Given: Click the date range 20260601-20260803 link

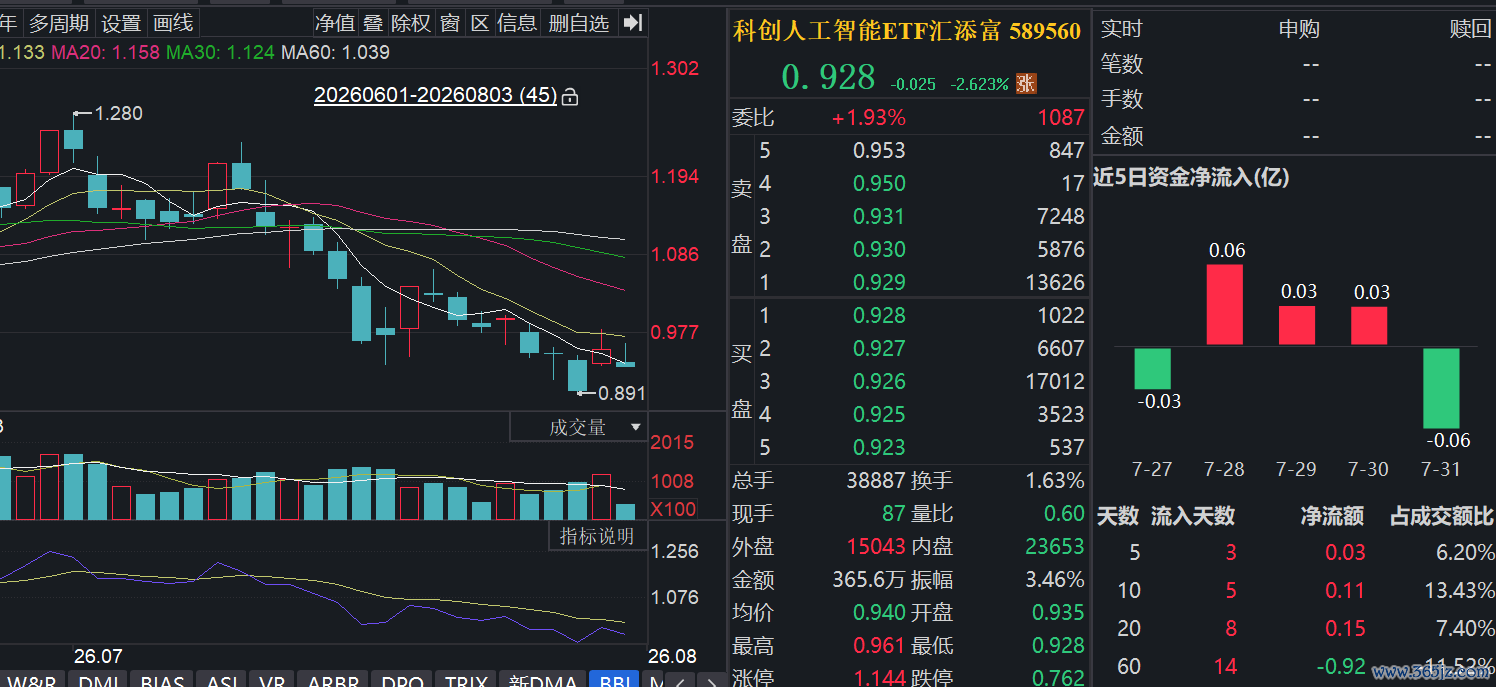Looking at the screenshot, I should 435,95.
